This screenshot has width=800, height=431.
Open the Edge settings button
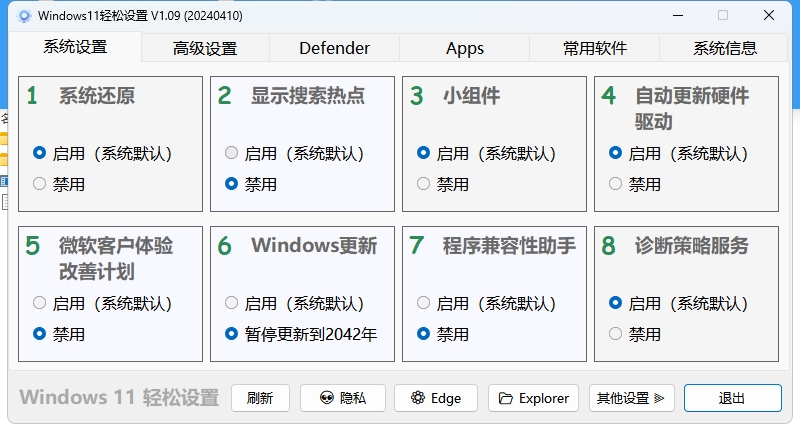click(436, 398)
